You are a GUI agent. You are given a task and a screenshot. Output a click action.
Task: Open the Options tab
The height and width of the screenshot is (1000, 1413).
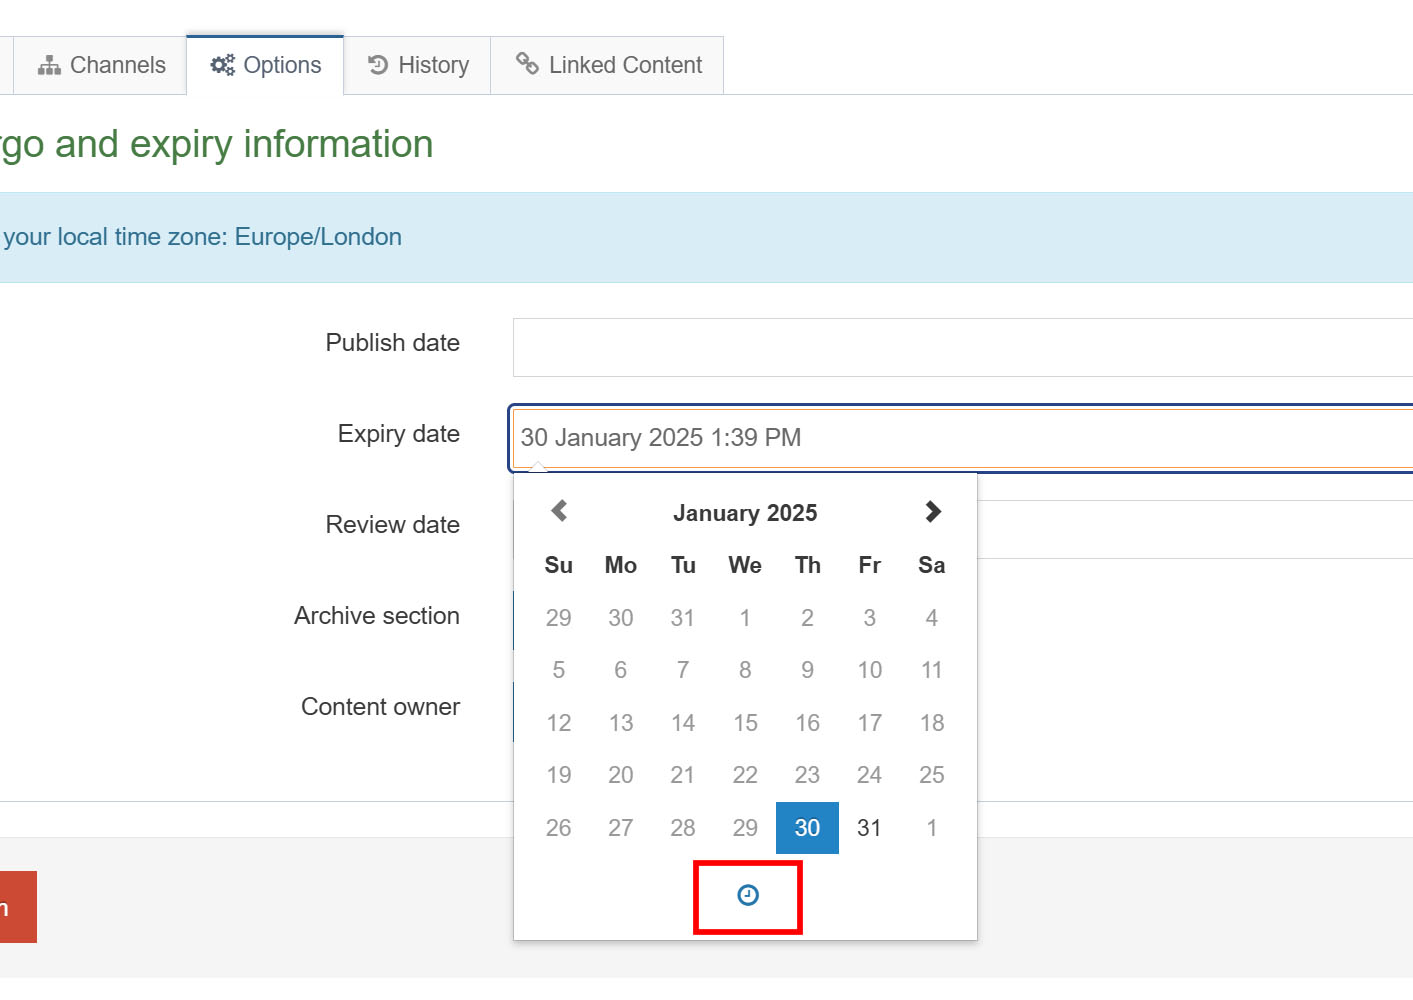(x=266, y=66)
